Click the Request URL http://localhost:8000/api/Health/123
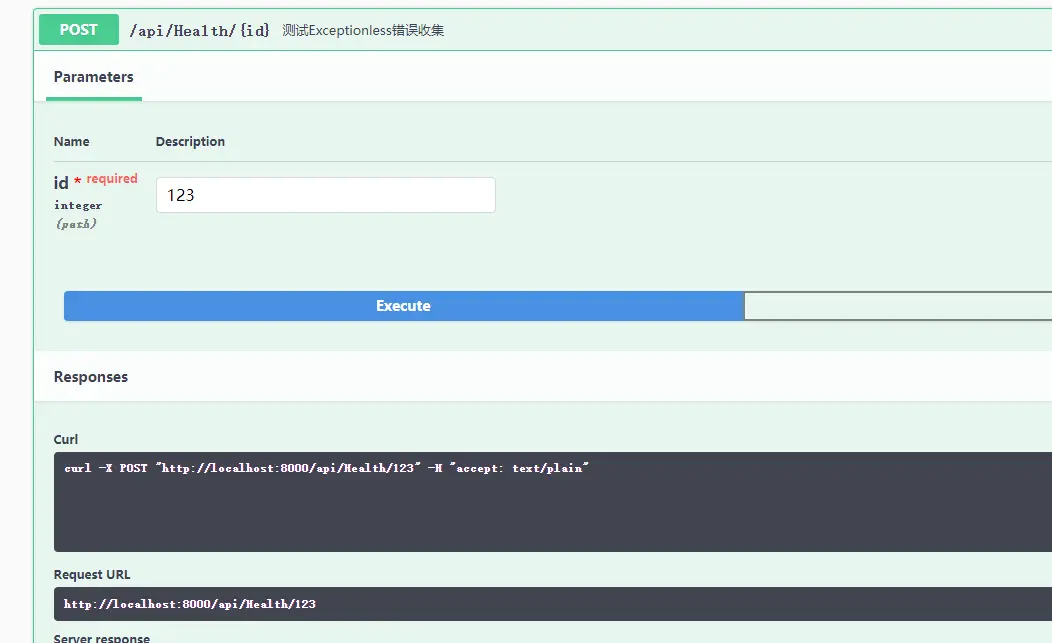The image size is (1052, 643). pyautogui.click(x=189, y=604)
